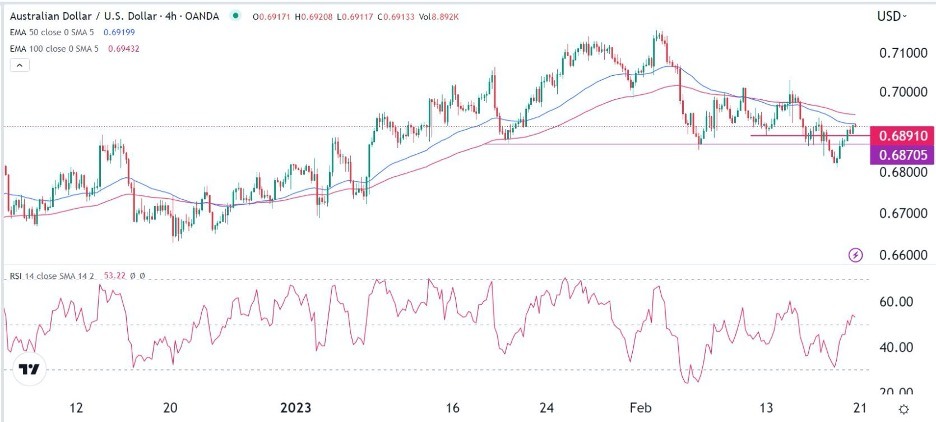Click the EMA 100 value 0.69432

click(x=124, y=48)
